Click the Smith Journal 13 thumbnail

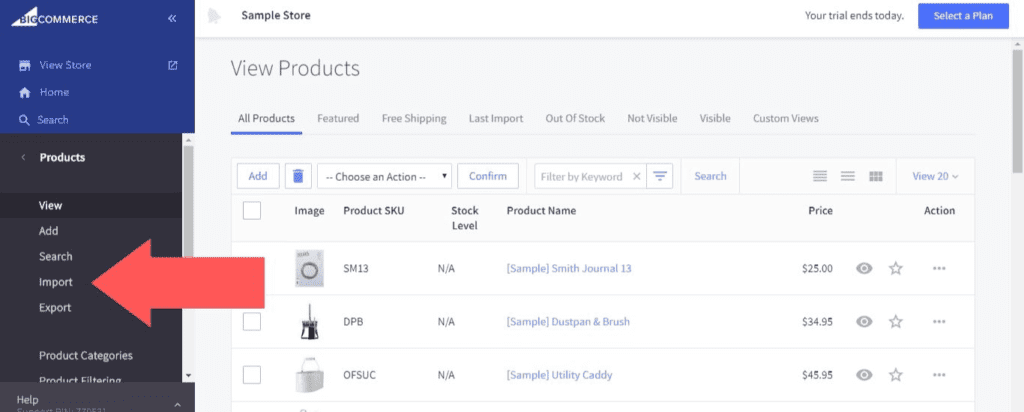309,268
